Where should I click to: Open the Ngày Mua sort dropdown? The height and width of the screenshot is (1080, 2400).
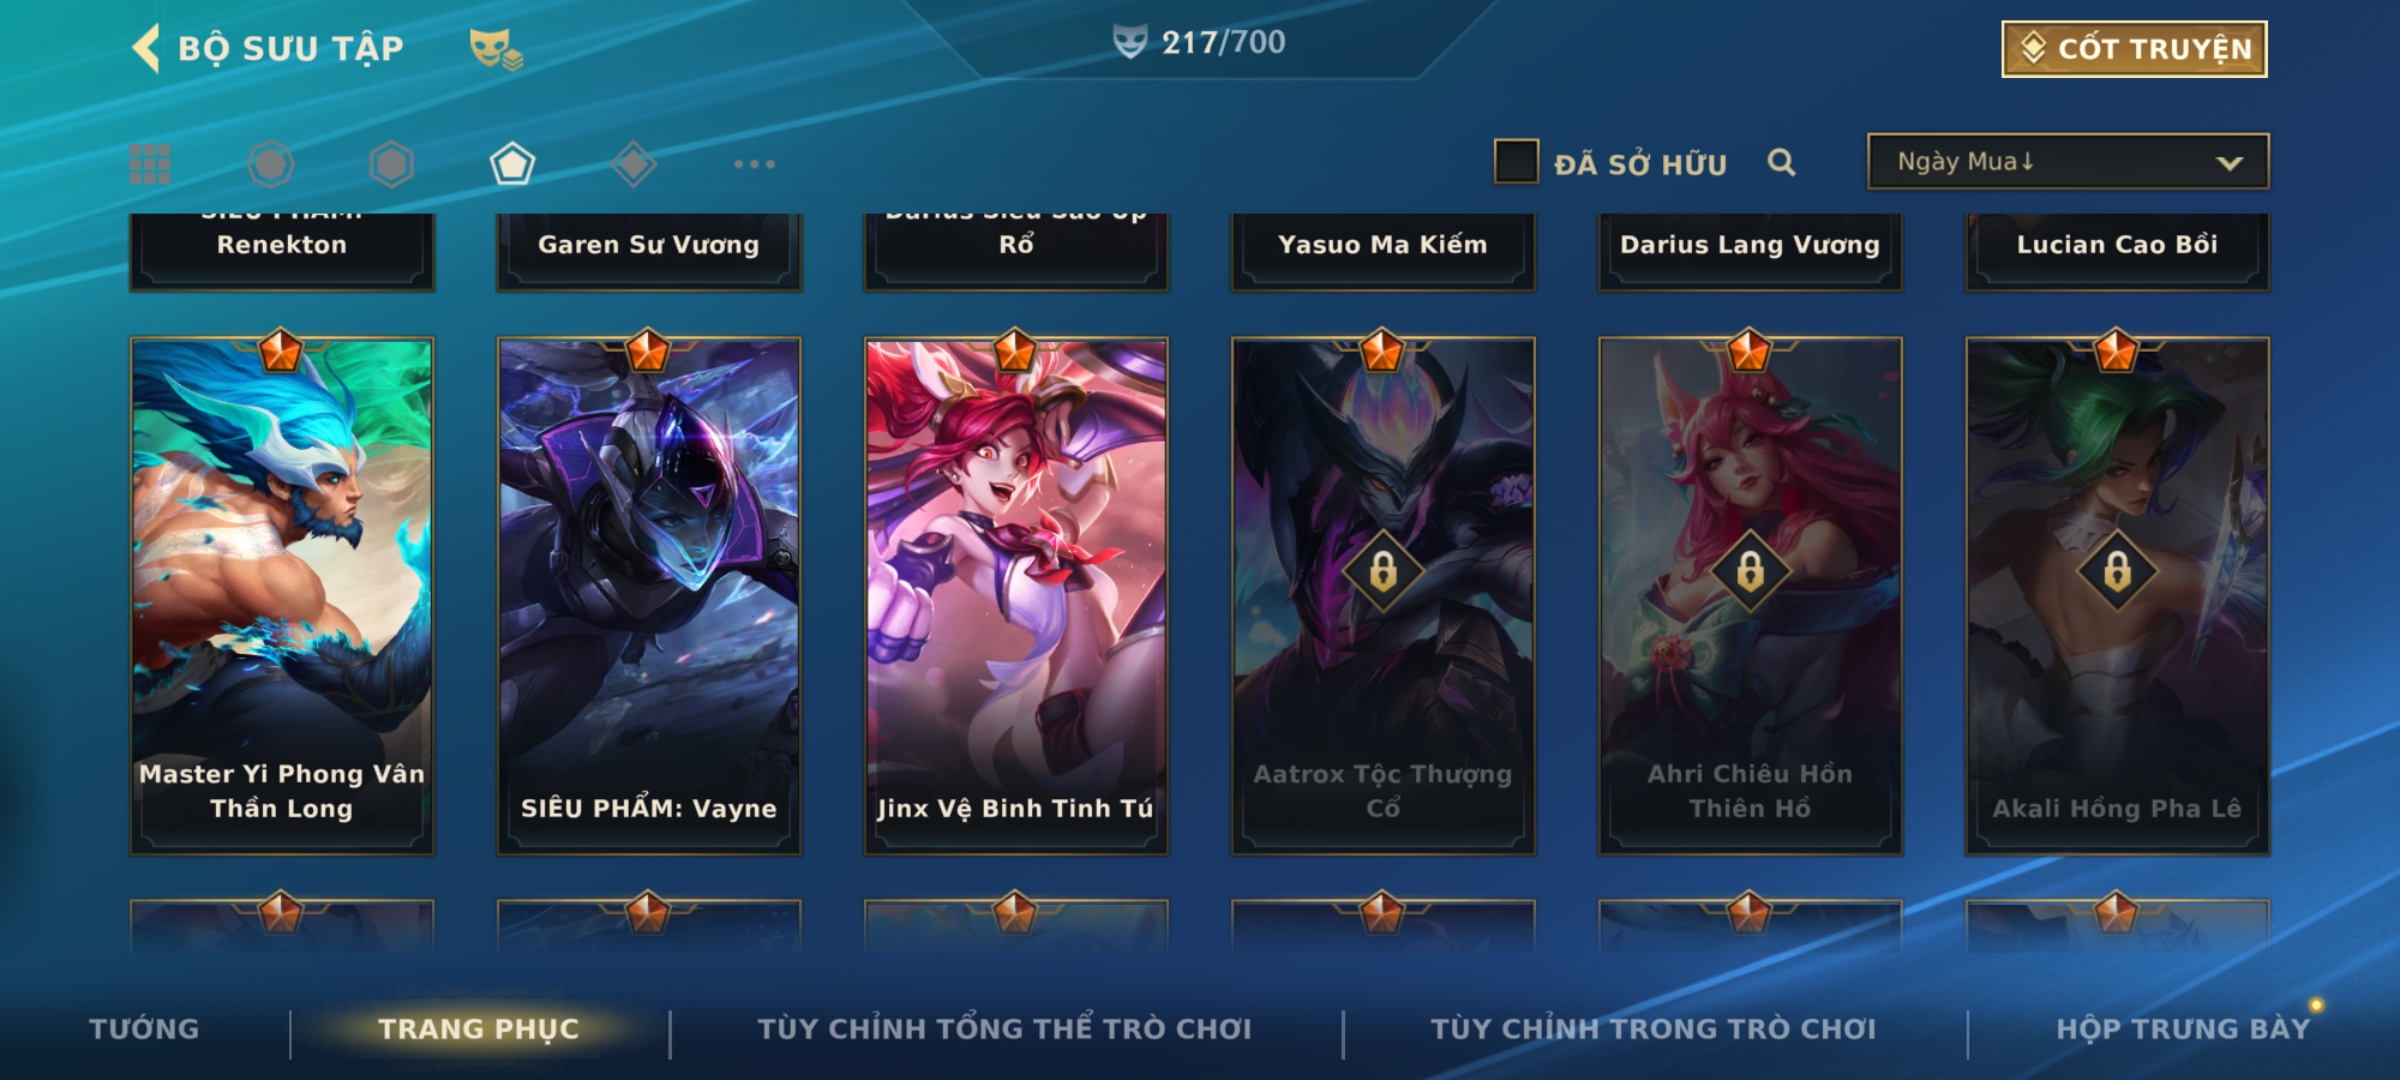point(2068,161)
